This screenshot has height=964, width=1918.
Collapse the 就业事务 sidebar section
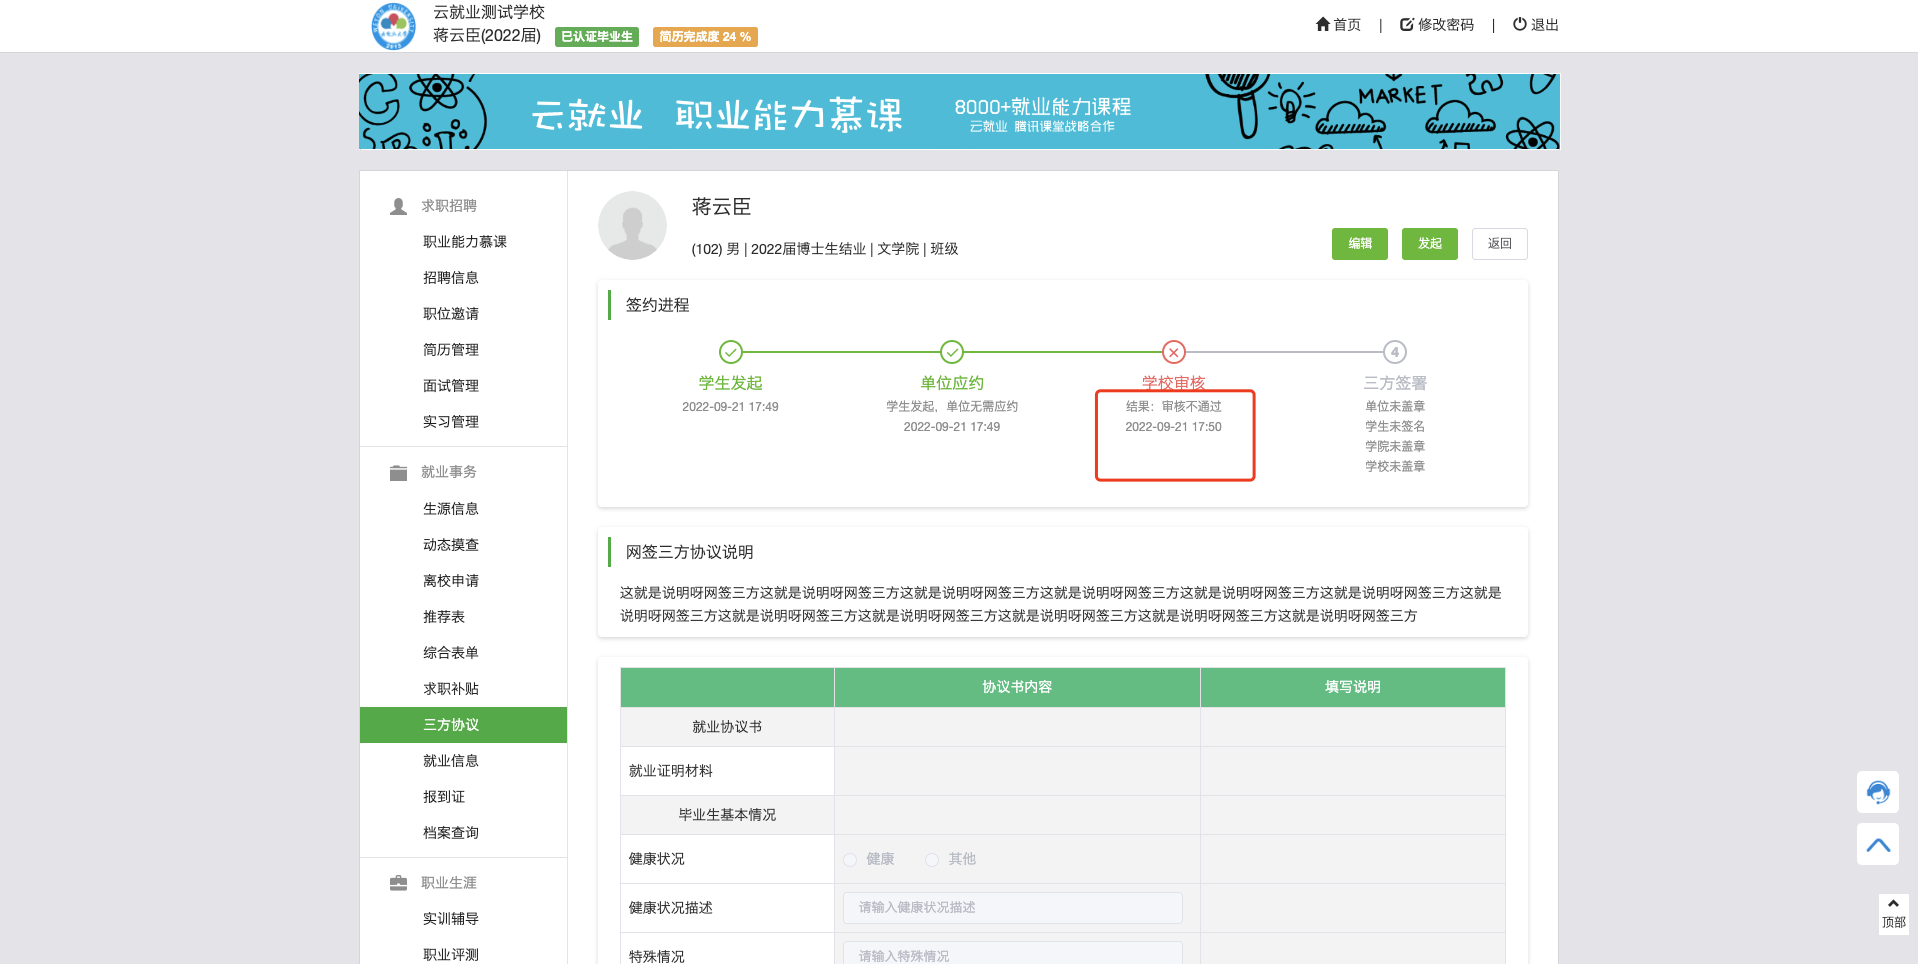pos(448,472)
